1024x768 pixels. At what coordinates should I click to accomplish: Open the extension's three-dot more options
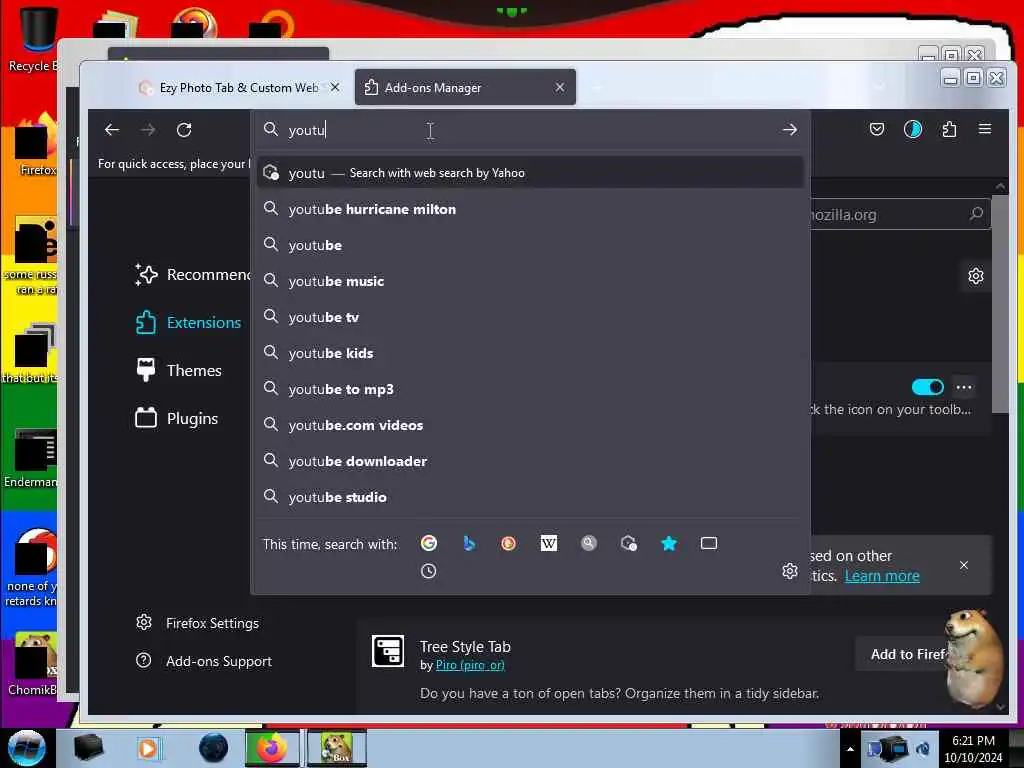pos(964,387)
